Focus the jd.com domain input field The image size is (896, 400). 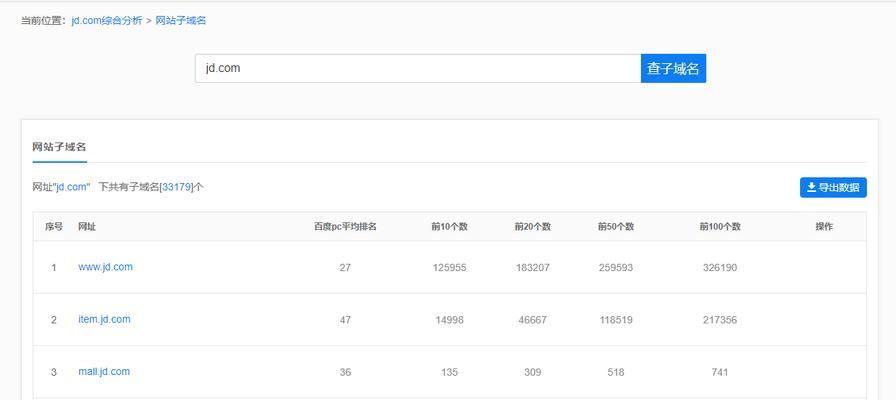pyautogui.click(x=418, y=69)
